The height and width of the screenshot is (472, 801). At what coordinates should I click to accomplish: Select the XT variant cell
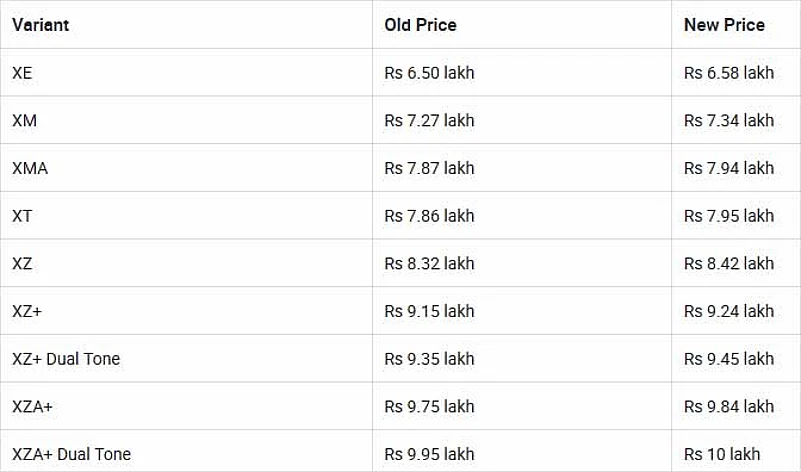point(22,216)
